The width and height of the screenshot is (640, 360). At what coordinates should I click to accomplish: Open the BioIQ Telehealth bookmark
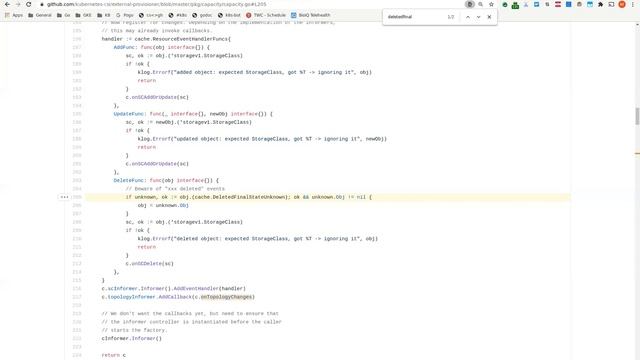[x=311, y=15]
